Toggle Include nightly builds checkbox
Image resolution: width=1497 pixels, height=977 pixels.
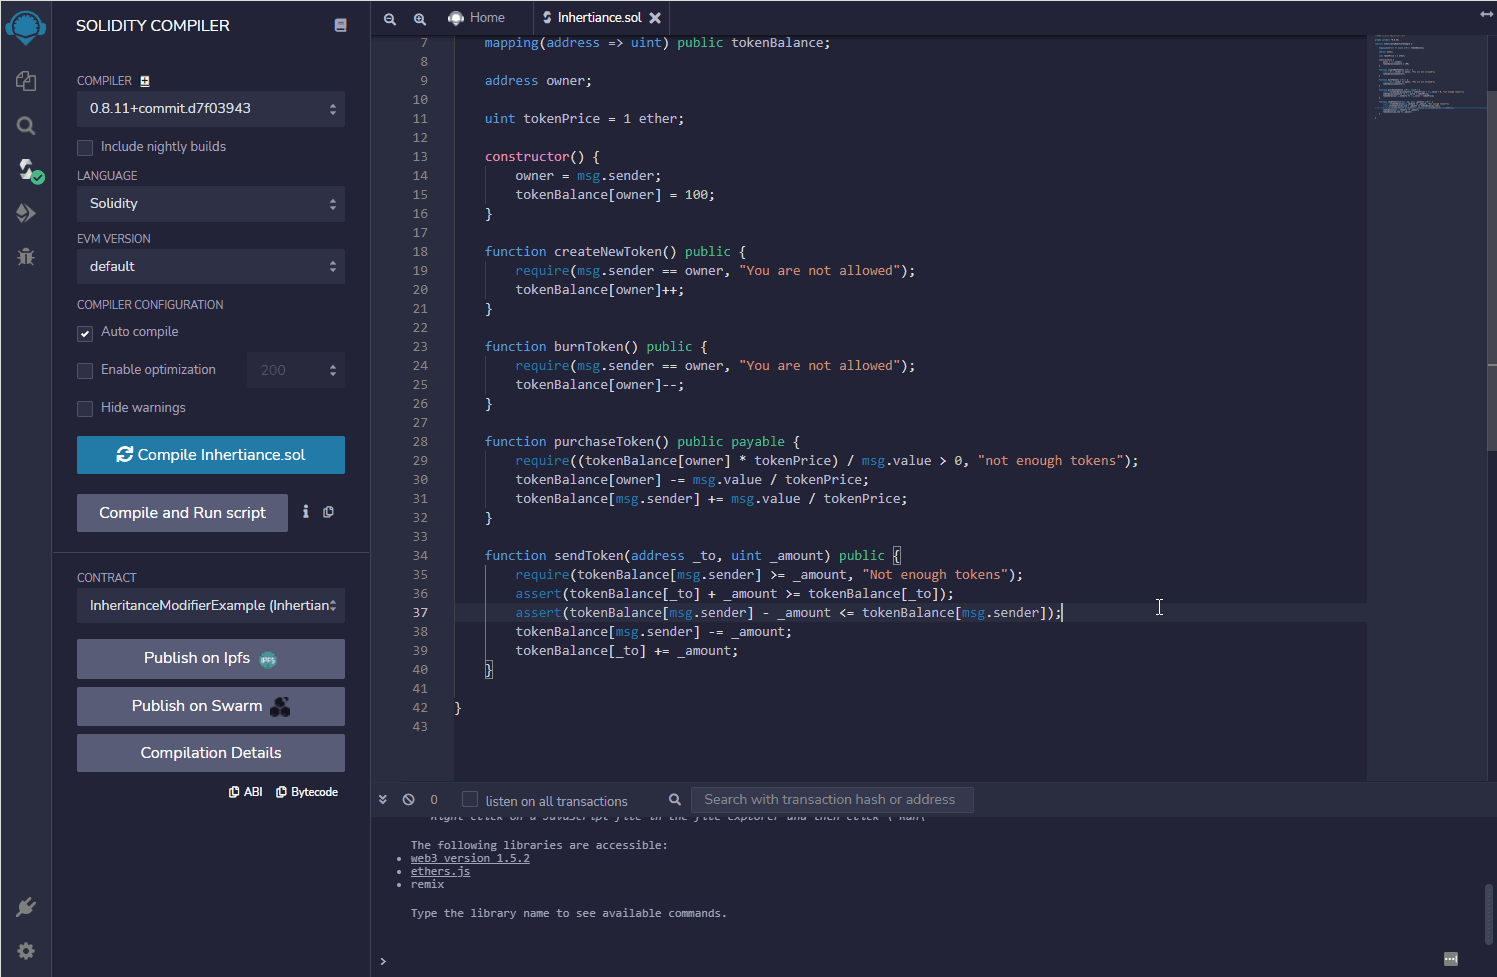[x=85, y=148]
